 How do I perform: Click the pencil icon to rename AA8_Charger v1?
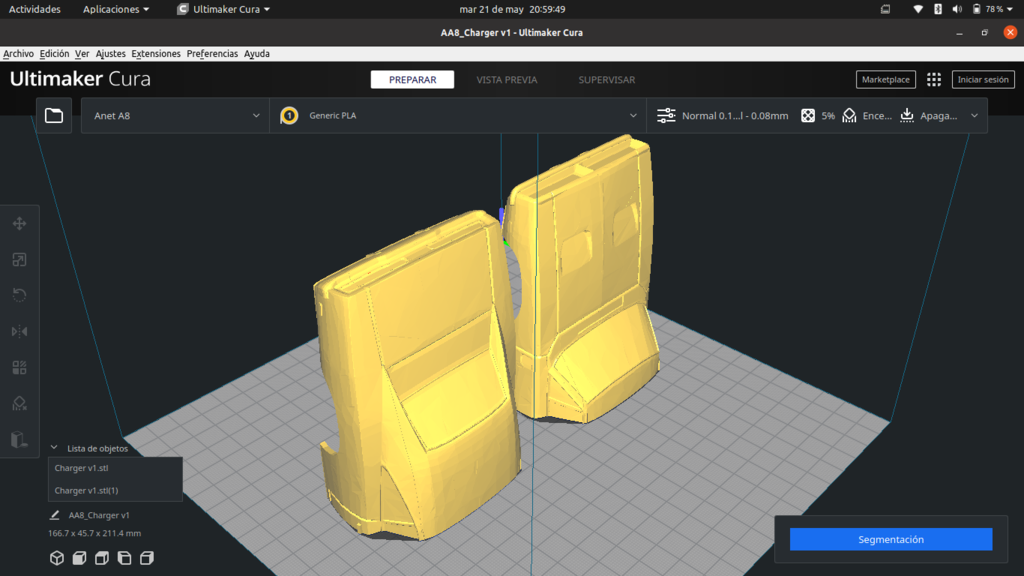click(x=55, y=516)
